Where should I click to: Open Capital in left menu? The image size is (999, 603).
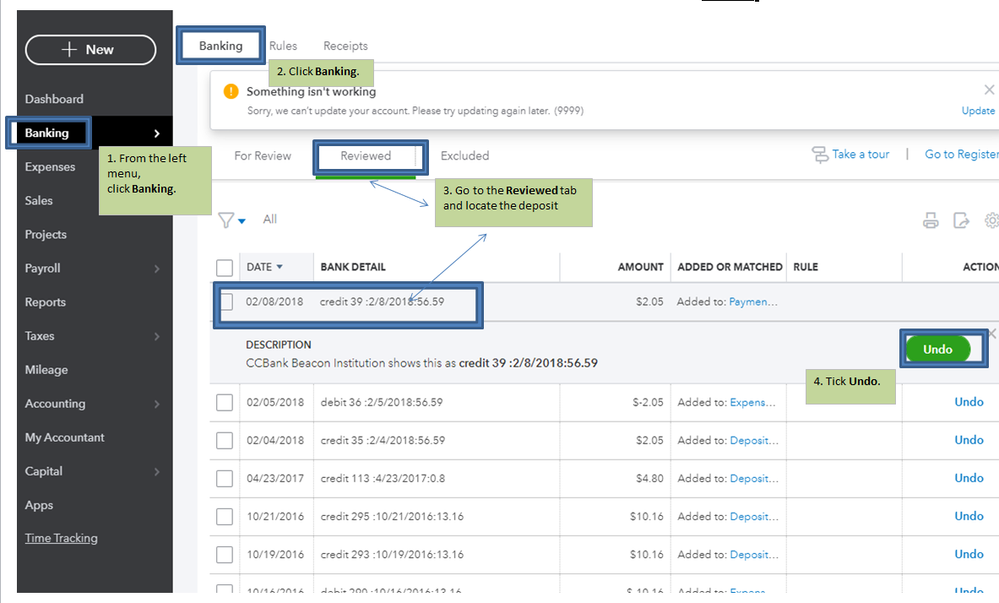tap(44, 470)
